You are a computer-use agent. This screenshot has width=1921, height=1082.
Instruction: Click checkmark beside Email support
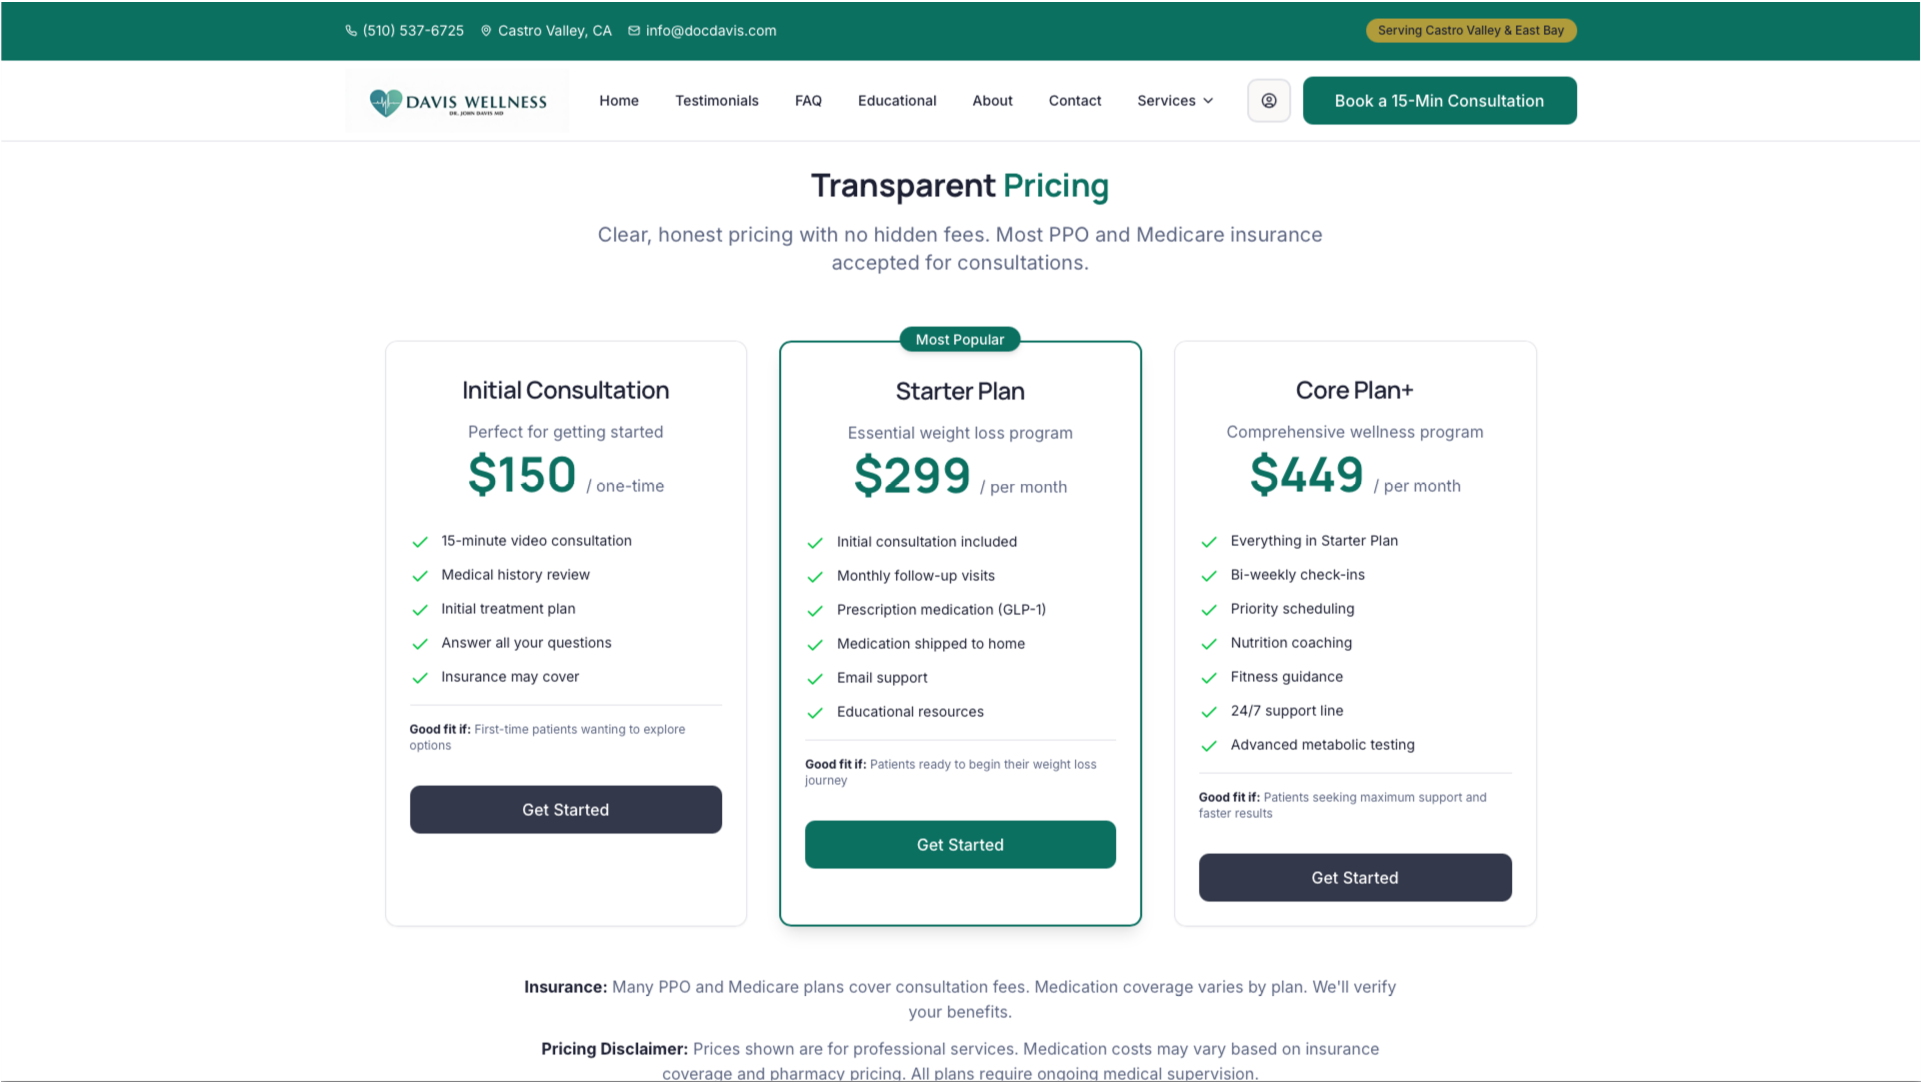(x=815, y=679)
